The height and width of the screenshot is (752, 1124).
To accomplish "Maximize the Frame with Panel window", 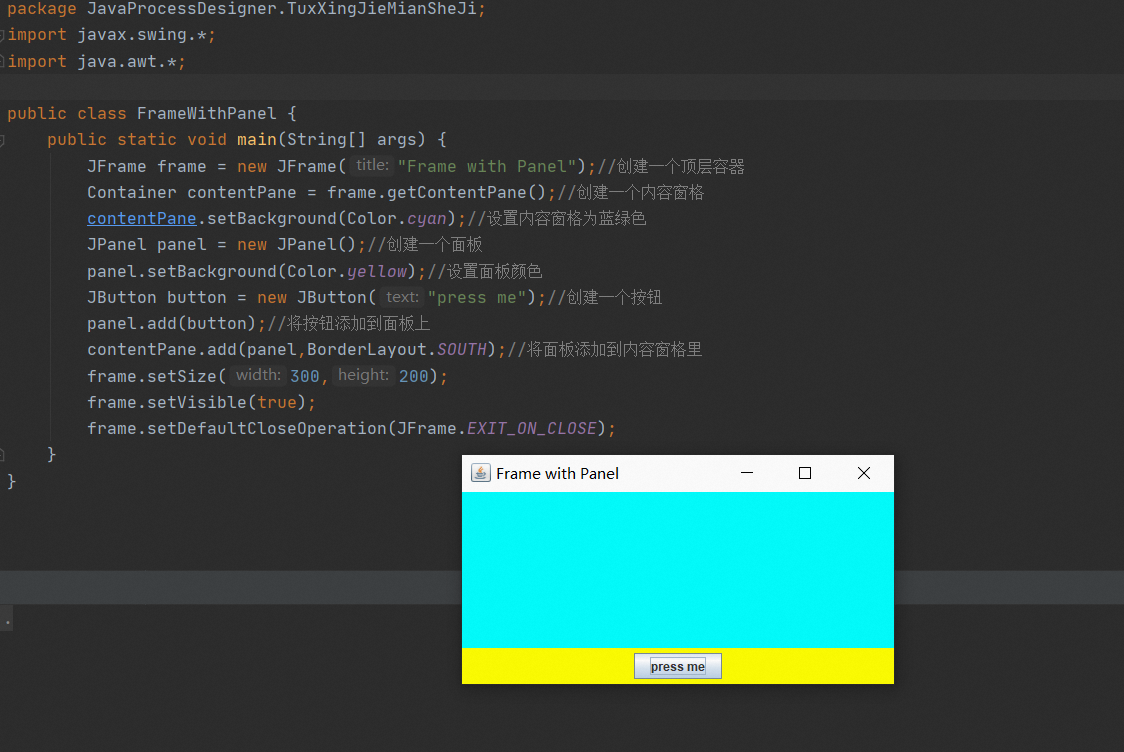I will tap(804, 472).
